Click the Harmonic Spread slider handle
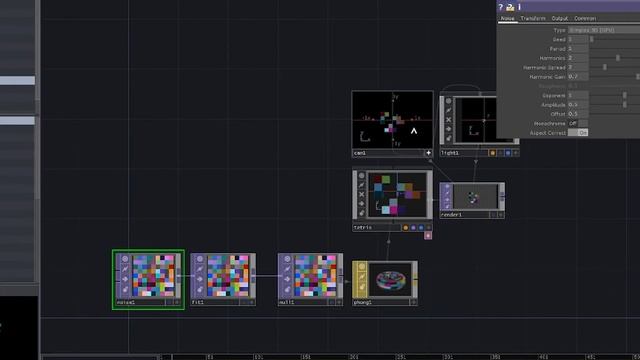Screen dimensions: 640x360 pos(605,67)
